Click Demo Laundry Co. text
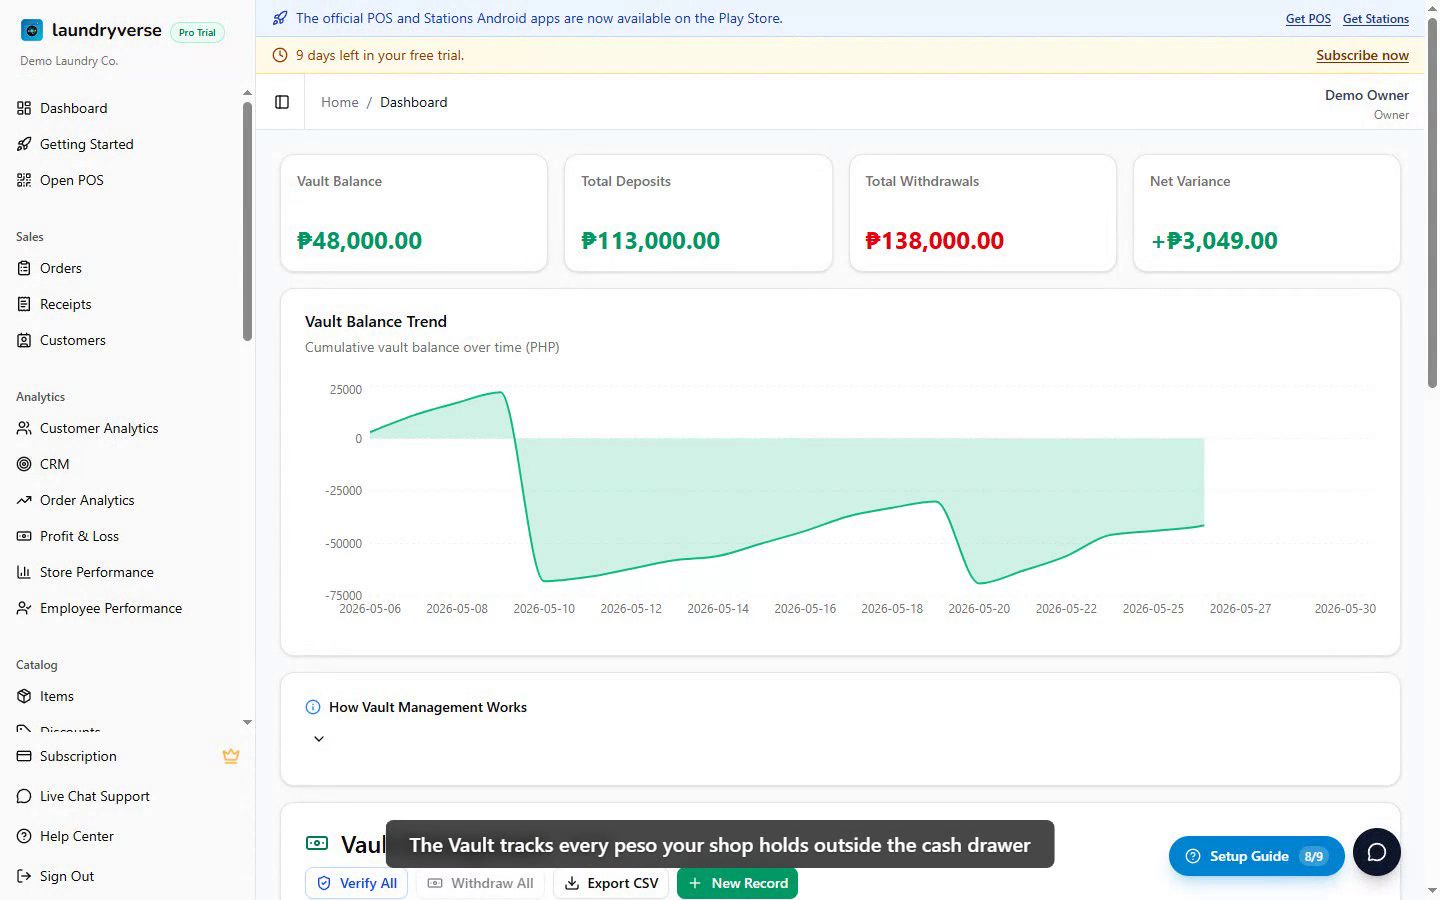The height and width of the screenshot is (900, 1440). 69,61
